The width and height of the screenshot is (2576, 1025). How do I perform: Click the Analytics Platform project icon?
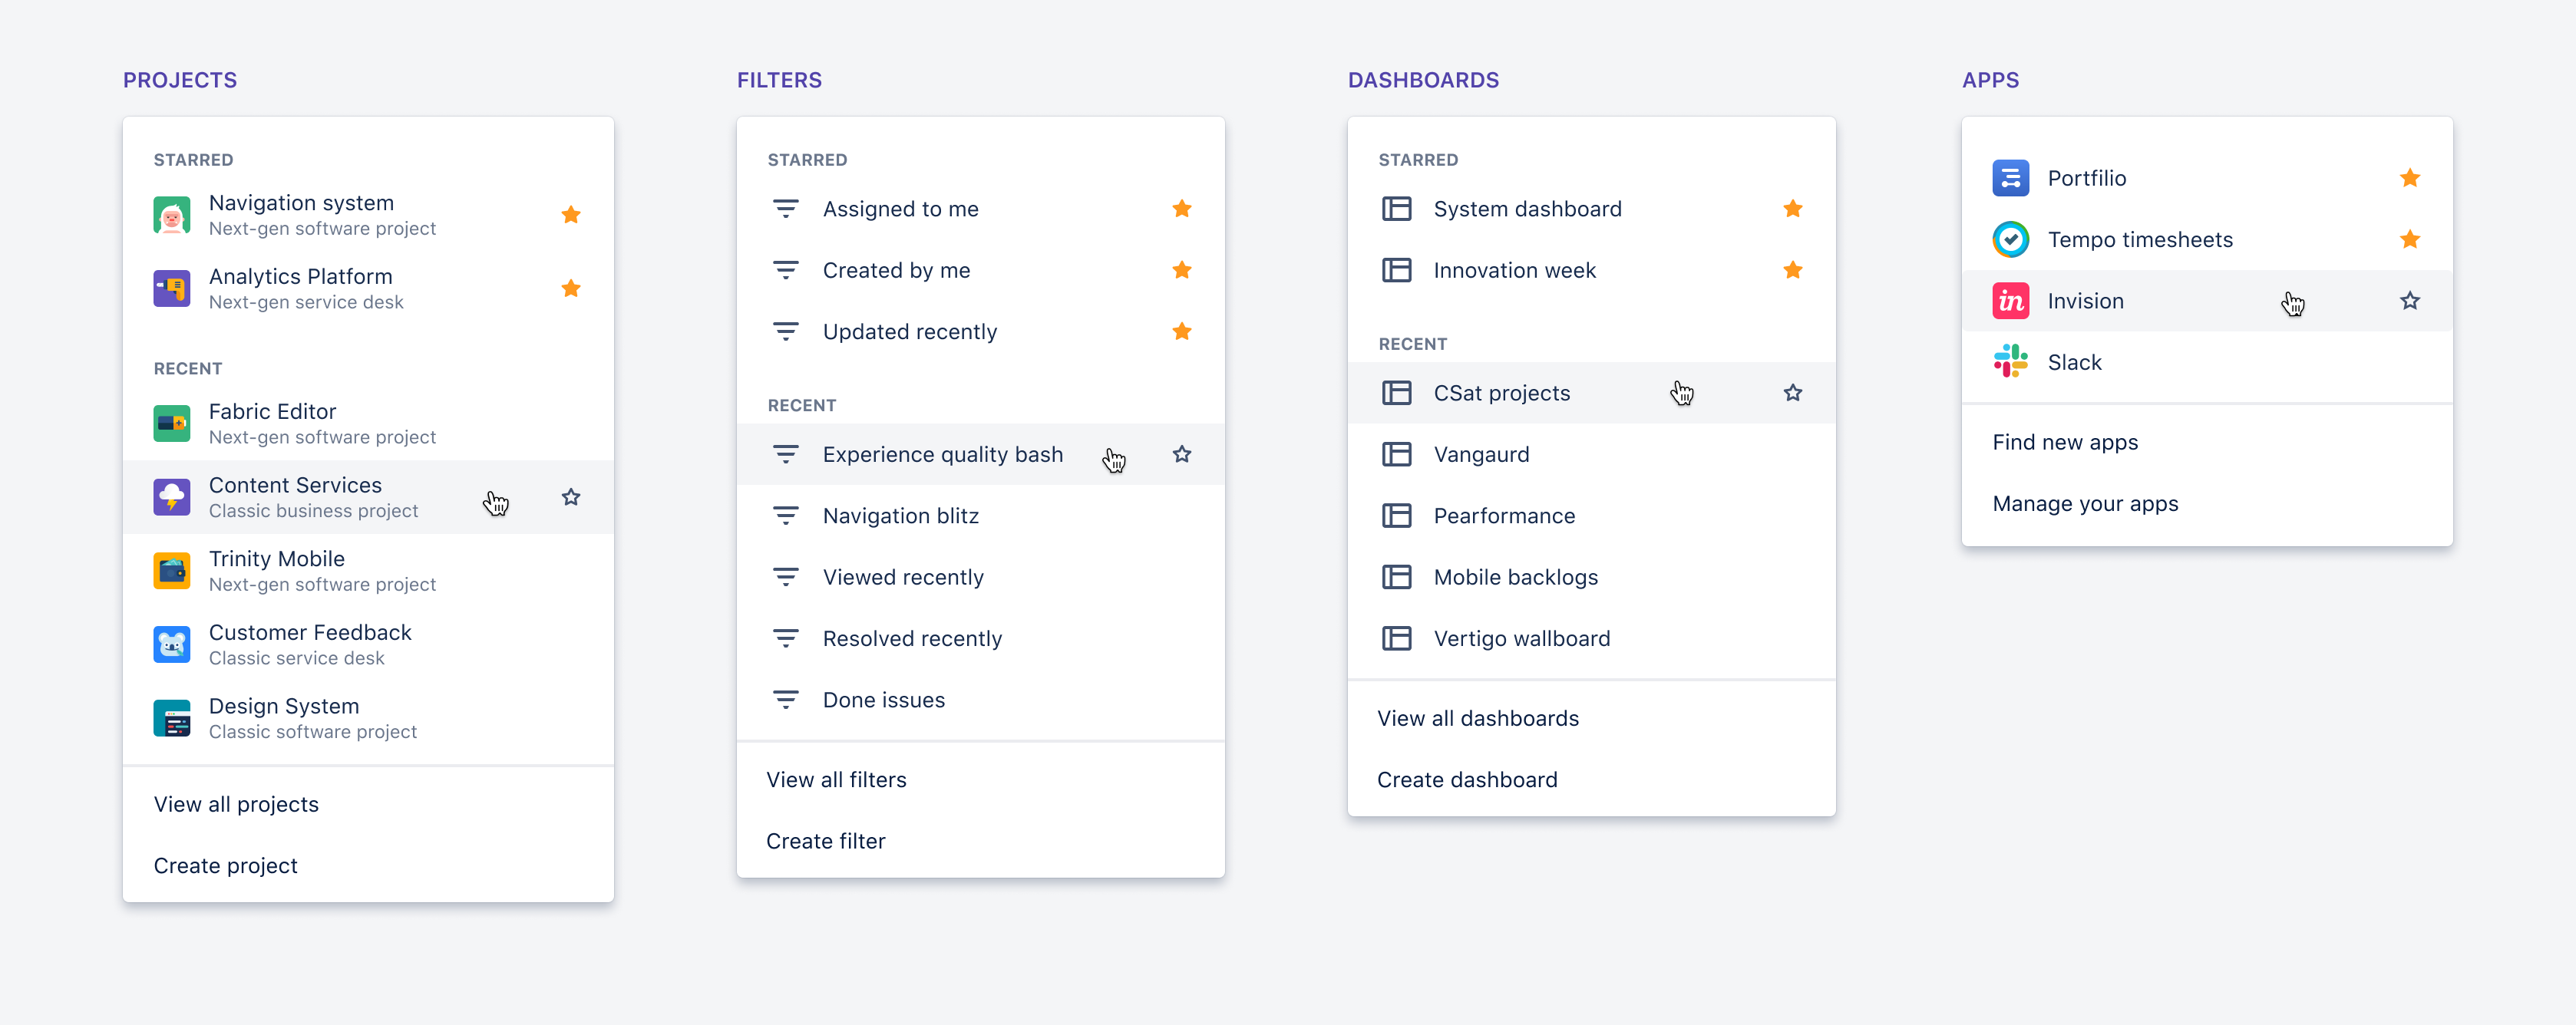pyautogui.click(x=171, y=289)
